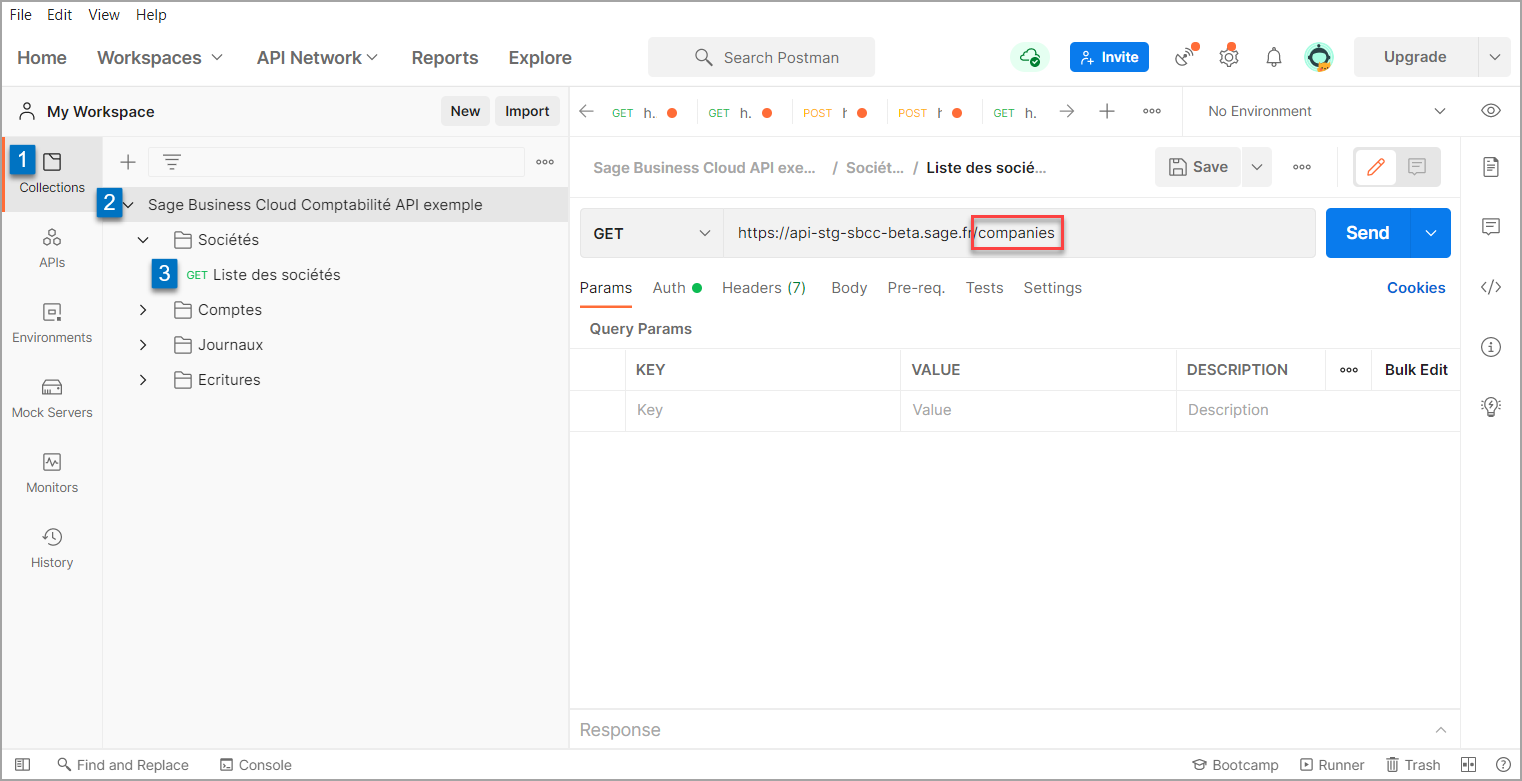Open the History sidebar panel
Viewport: 1522px width, 781px height.
coord(52,549)
